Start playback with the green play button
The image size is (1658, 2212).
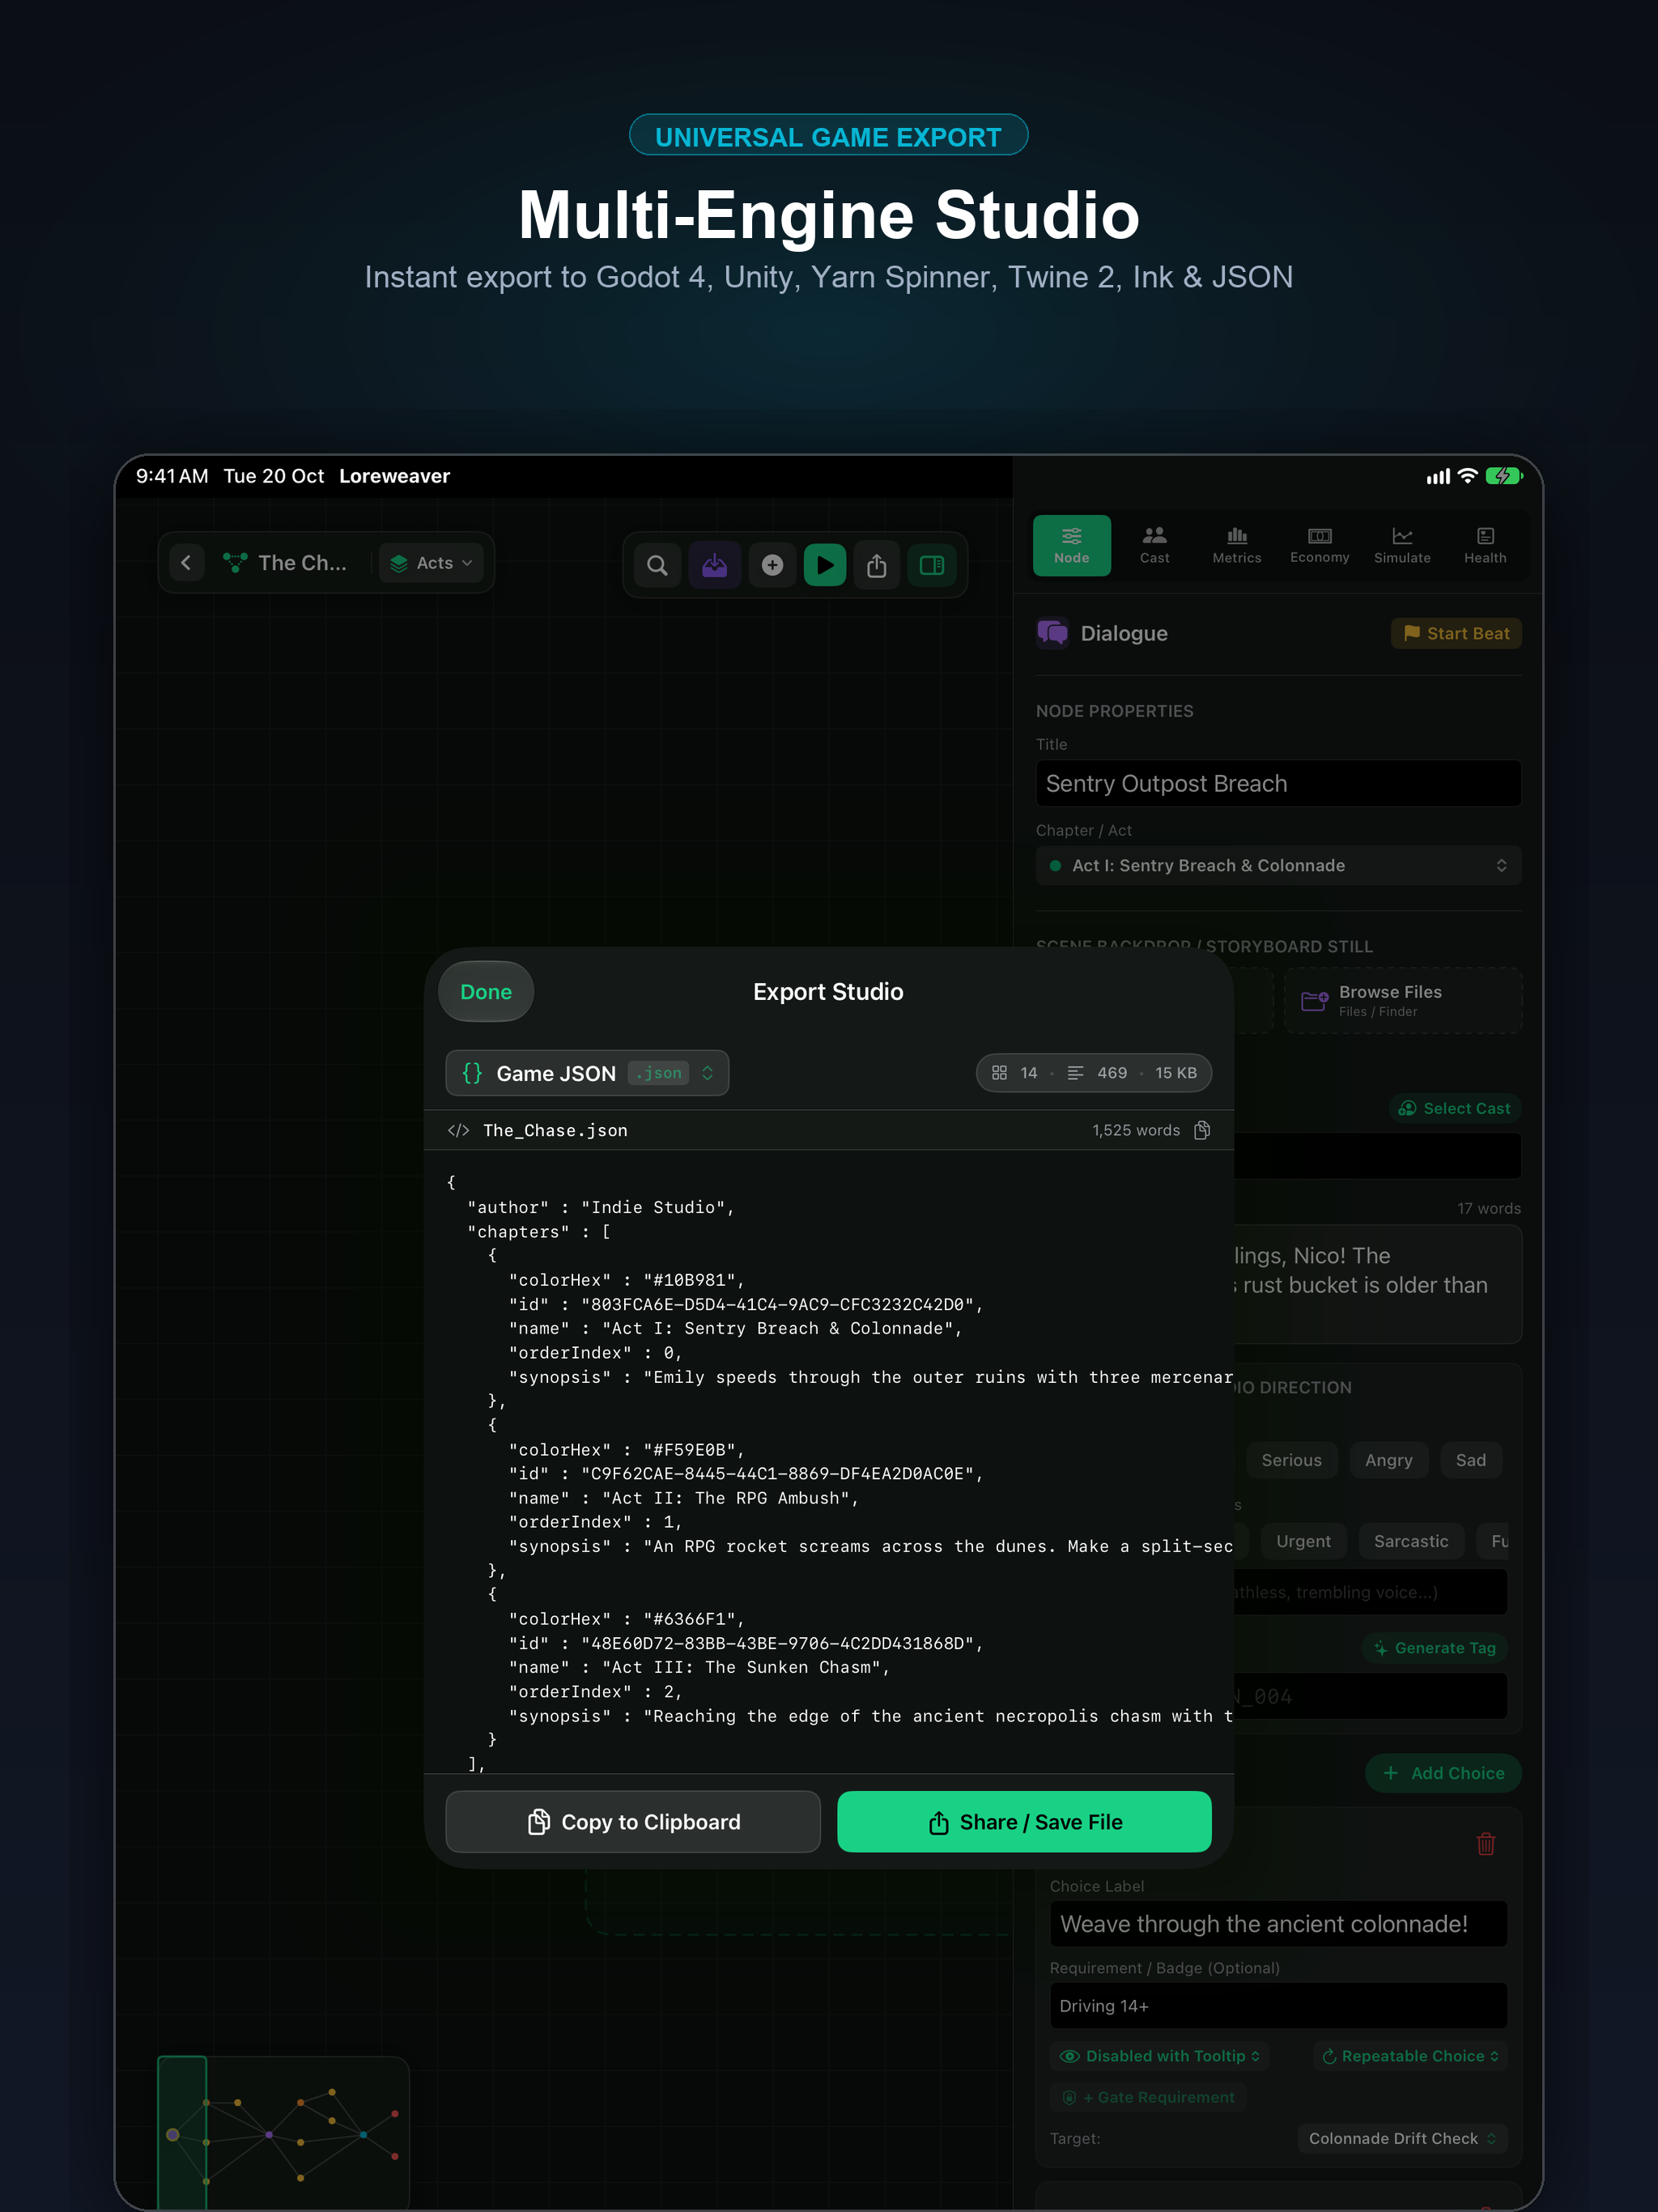coord(825,565)
